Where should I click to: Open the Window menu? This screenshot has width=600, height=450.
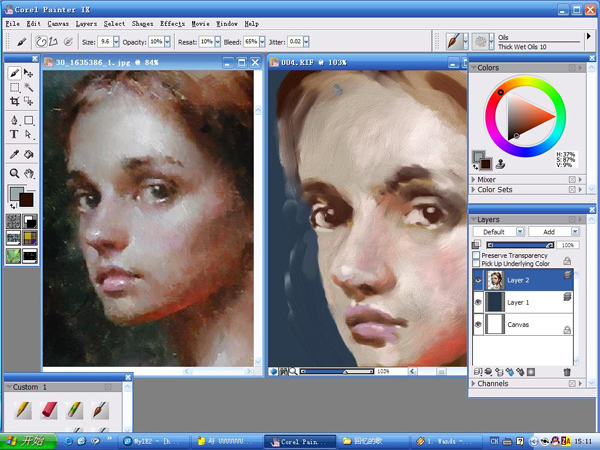click(x=227, y=24)
